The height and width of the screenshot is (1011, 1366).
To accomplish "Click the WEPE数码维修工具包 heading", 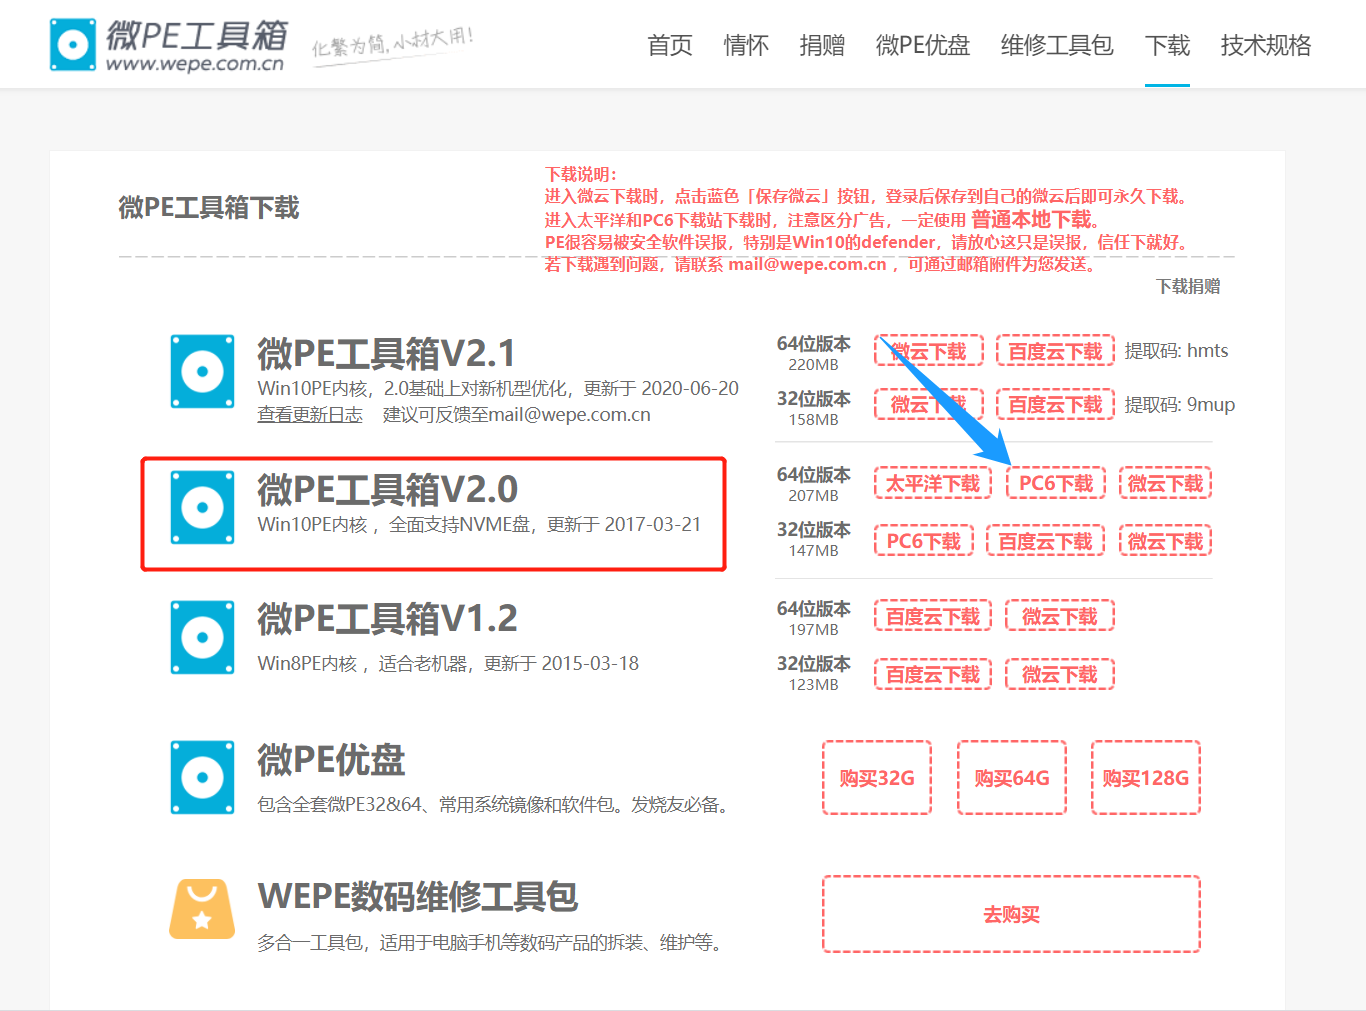I will pyautogui.click(x=417, y=896).
